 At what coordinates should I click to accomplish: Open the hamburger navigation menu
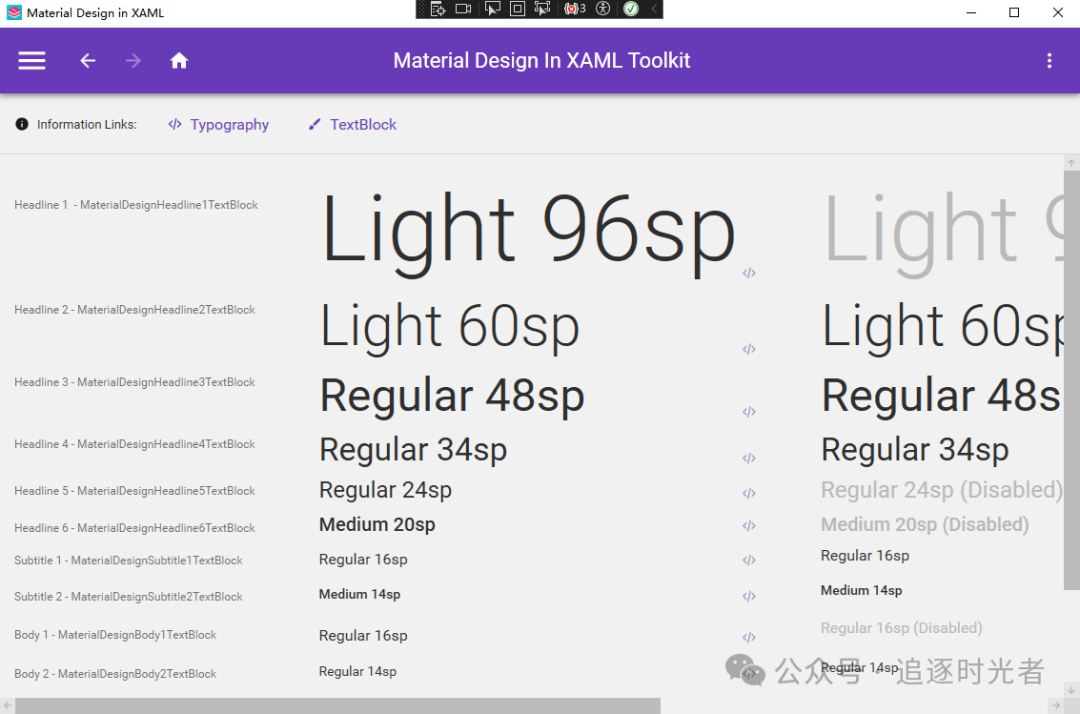click(x=31, y=60)
